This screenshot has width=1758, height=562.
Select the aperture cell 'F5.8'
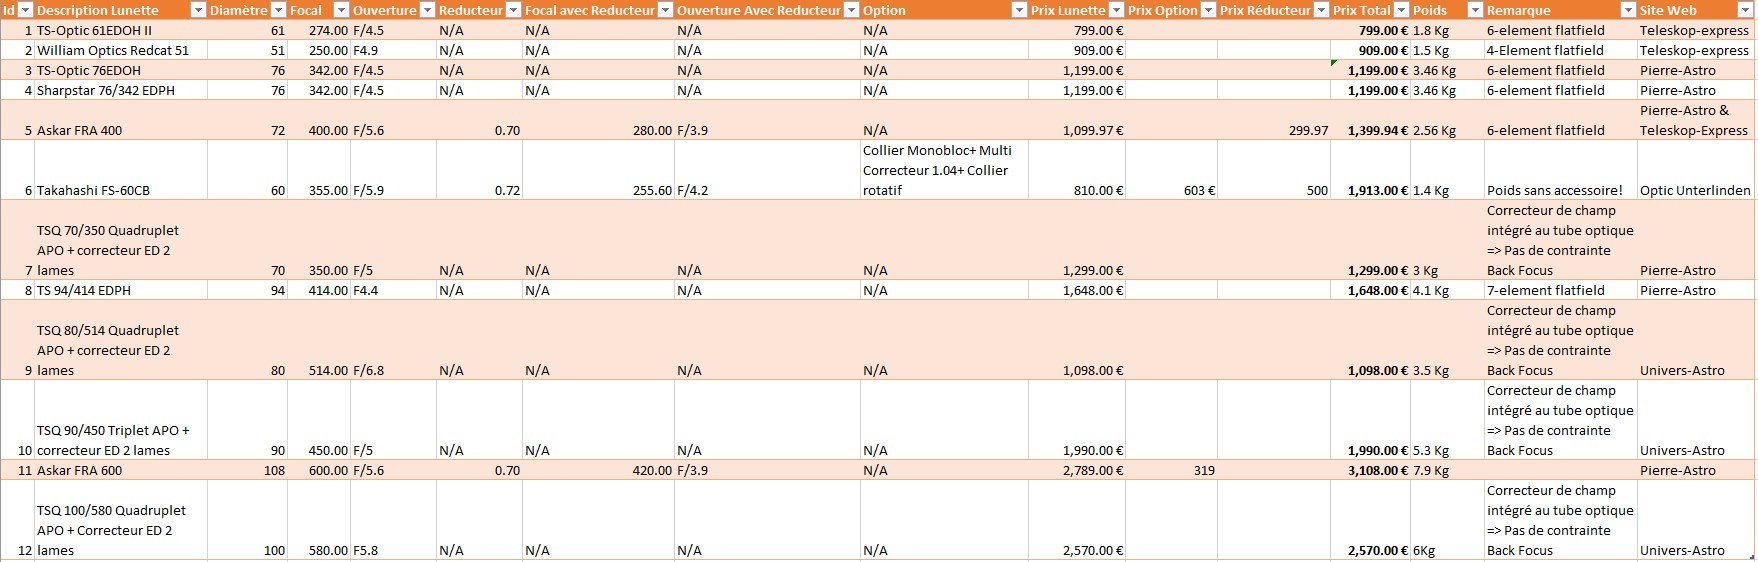coord(393,520)
